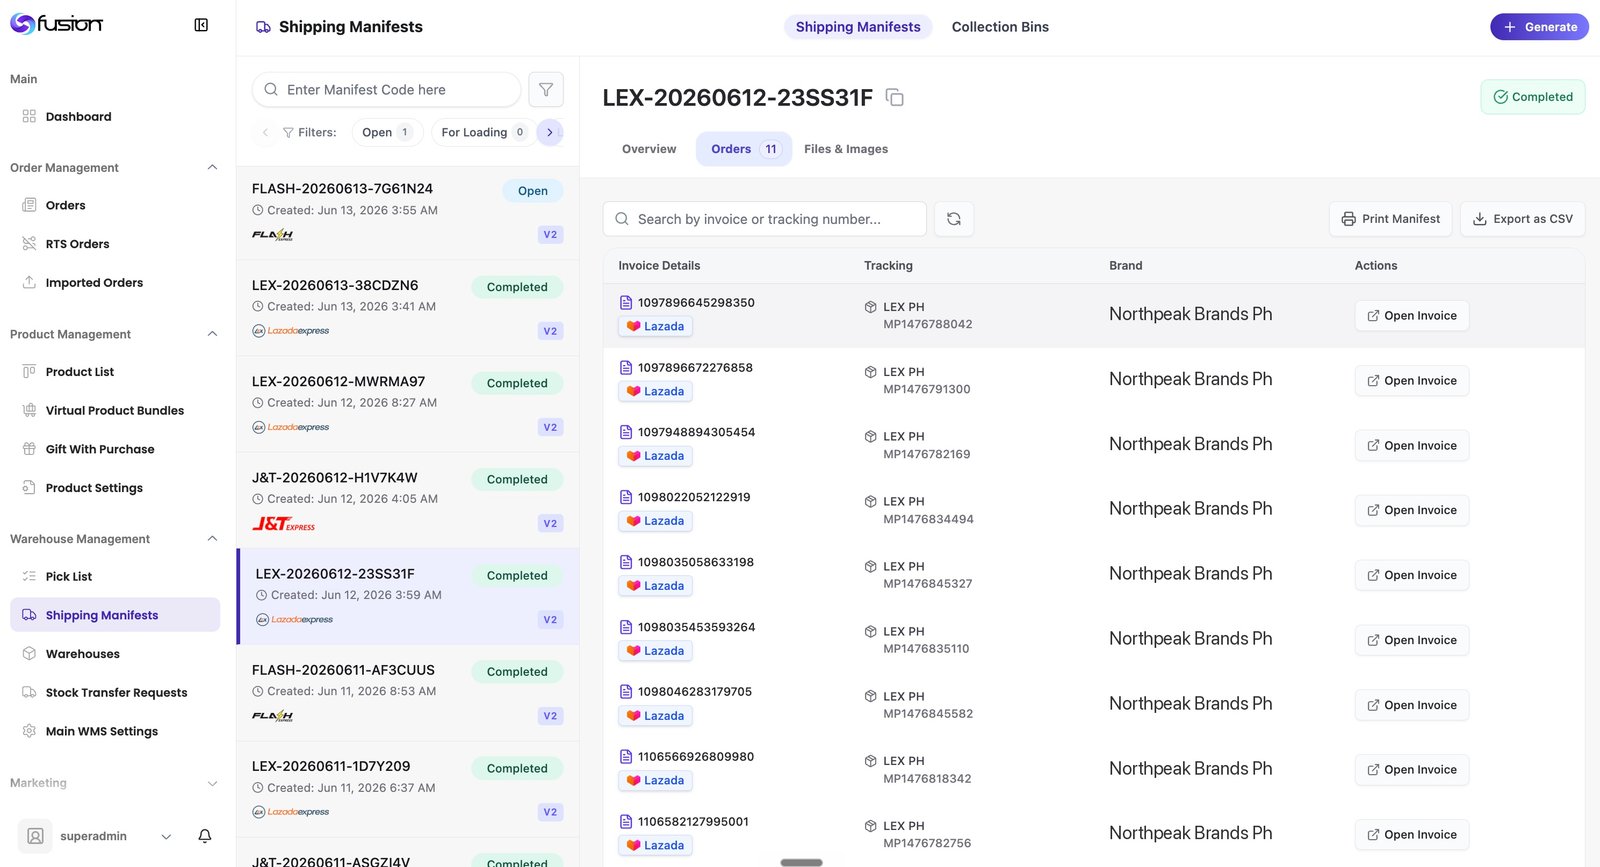Switch to the Collection Bins tab
The width and height of the screenshot is (1600, 867).
tap(1000, 27)
